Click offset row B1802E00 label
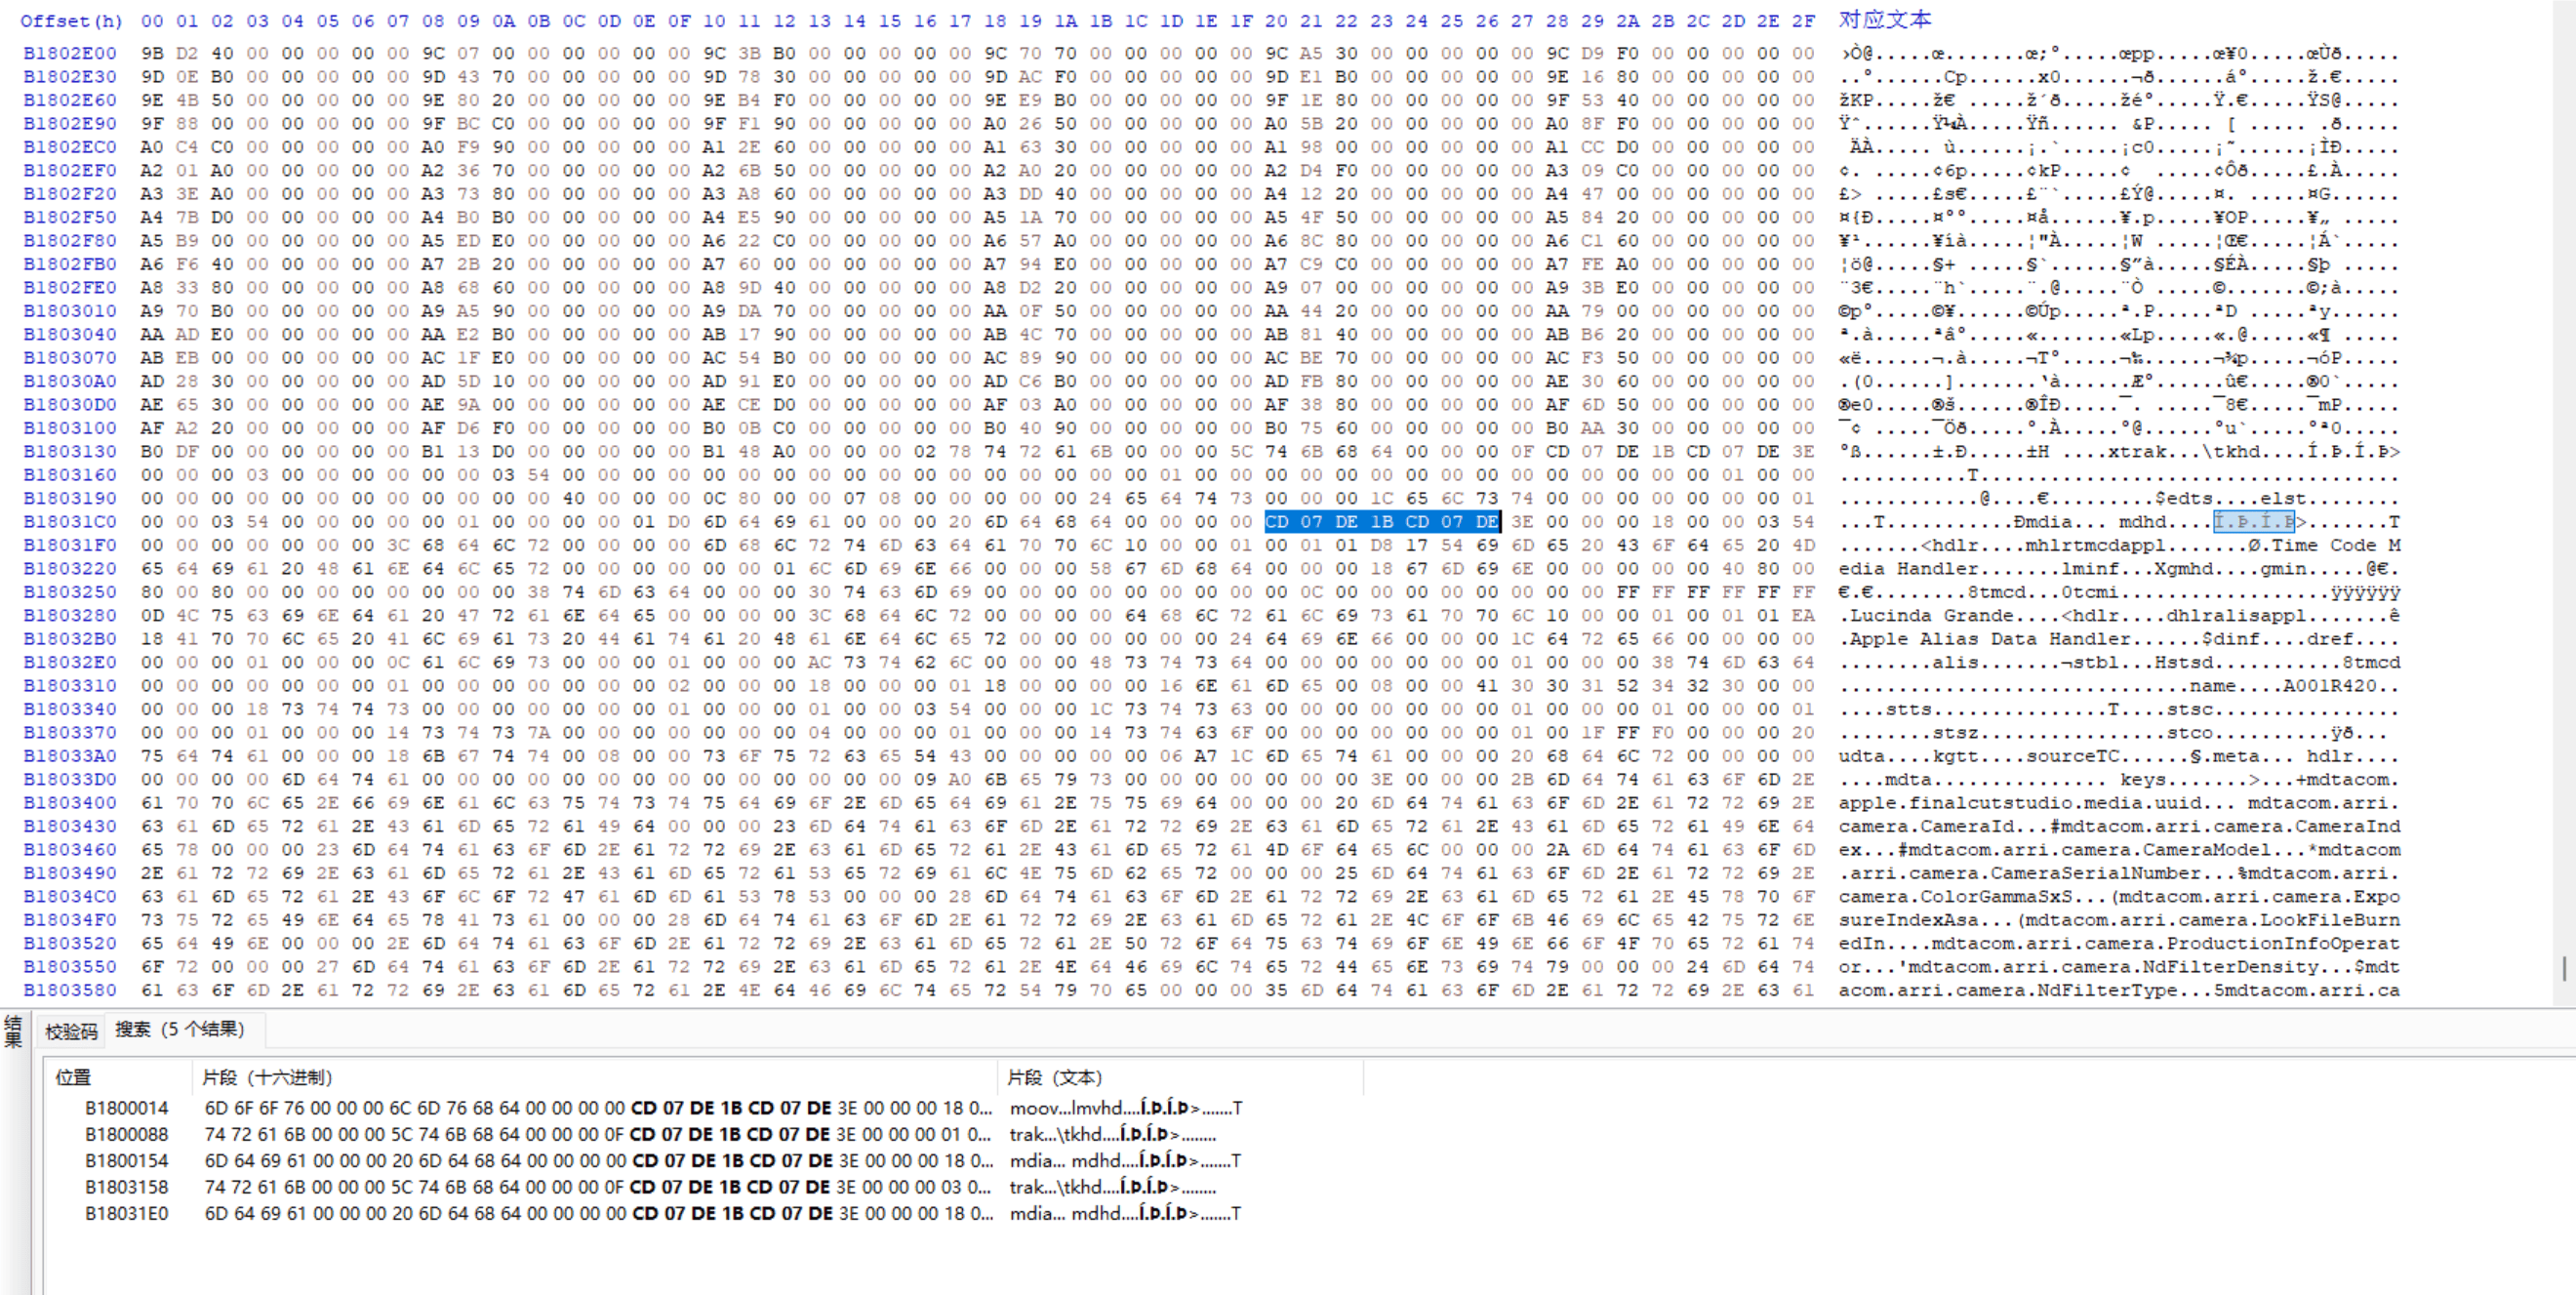Viewport: 2576px width, 1295px height. pyautogui.click(x=70, y=53)
